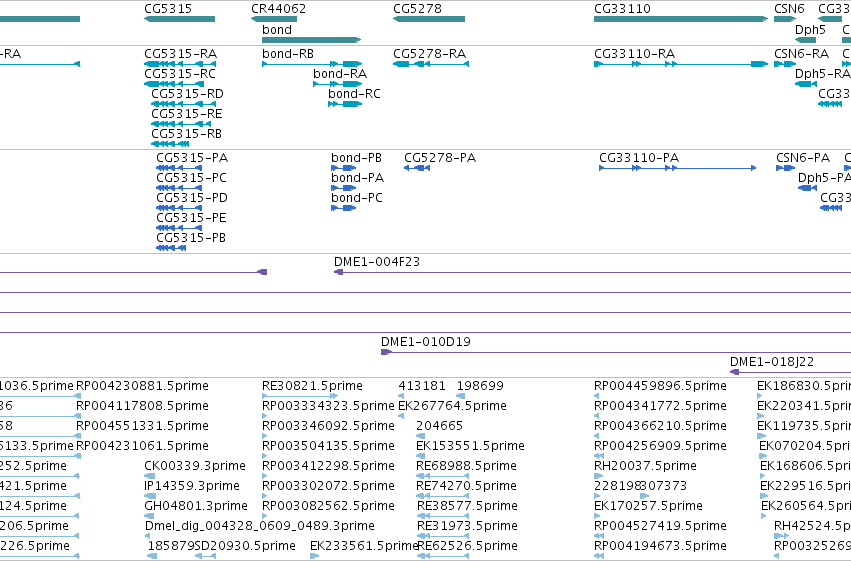Select protein CG5315-PA
Screen dimensions: 851x561
179,168
